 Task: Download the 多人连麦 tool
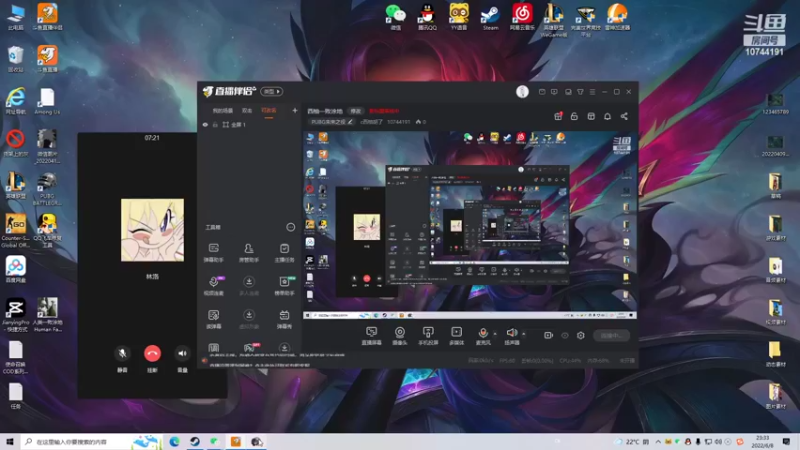249,286
